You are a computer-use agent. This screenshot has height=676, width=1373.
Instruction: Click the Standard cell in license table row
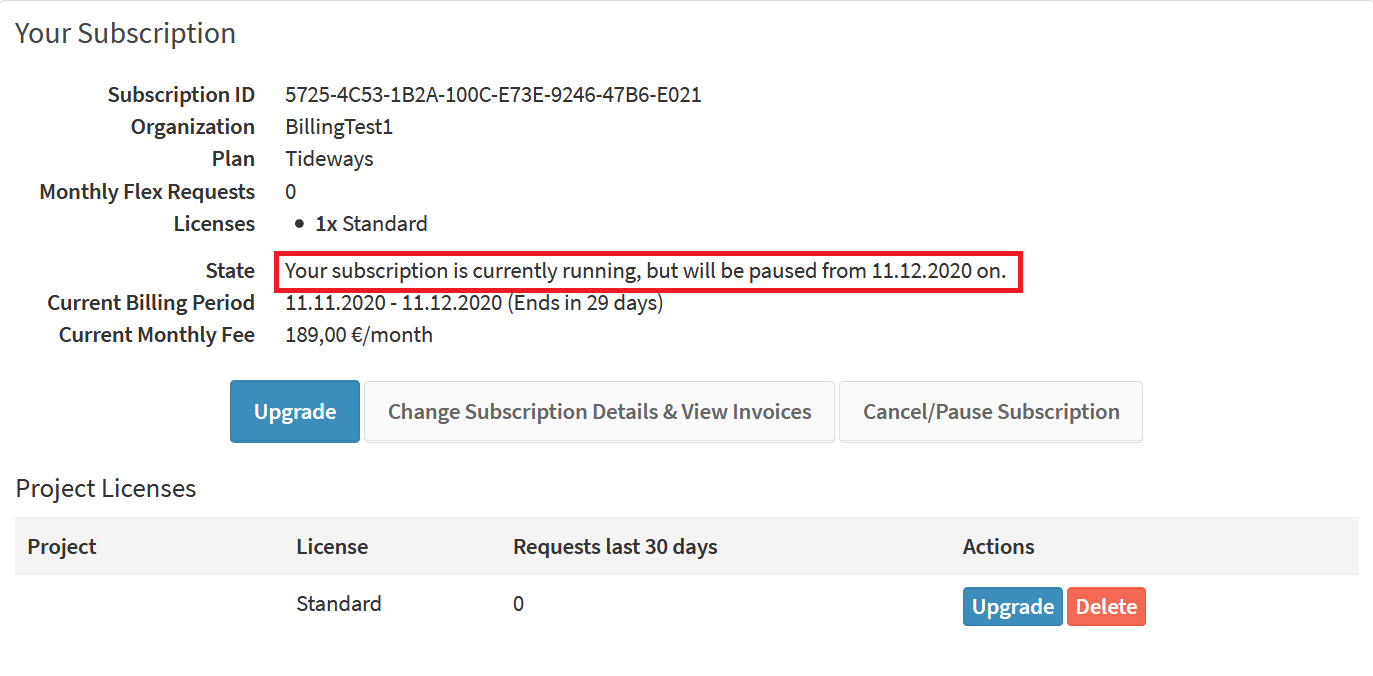click(339, 604)
